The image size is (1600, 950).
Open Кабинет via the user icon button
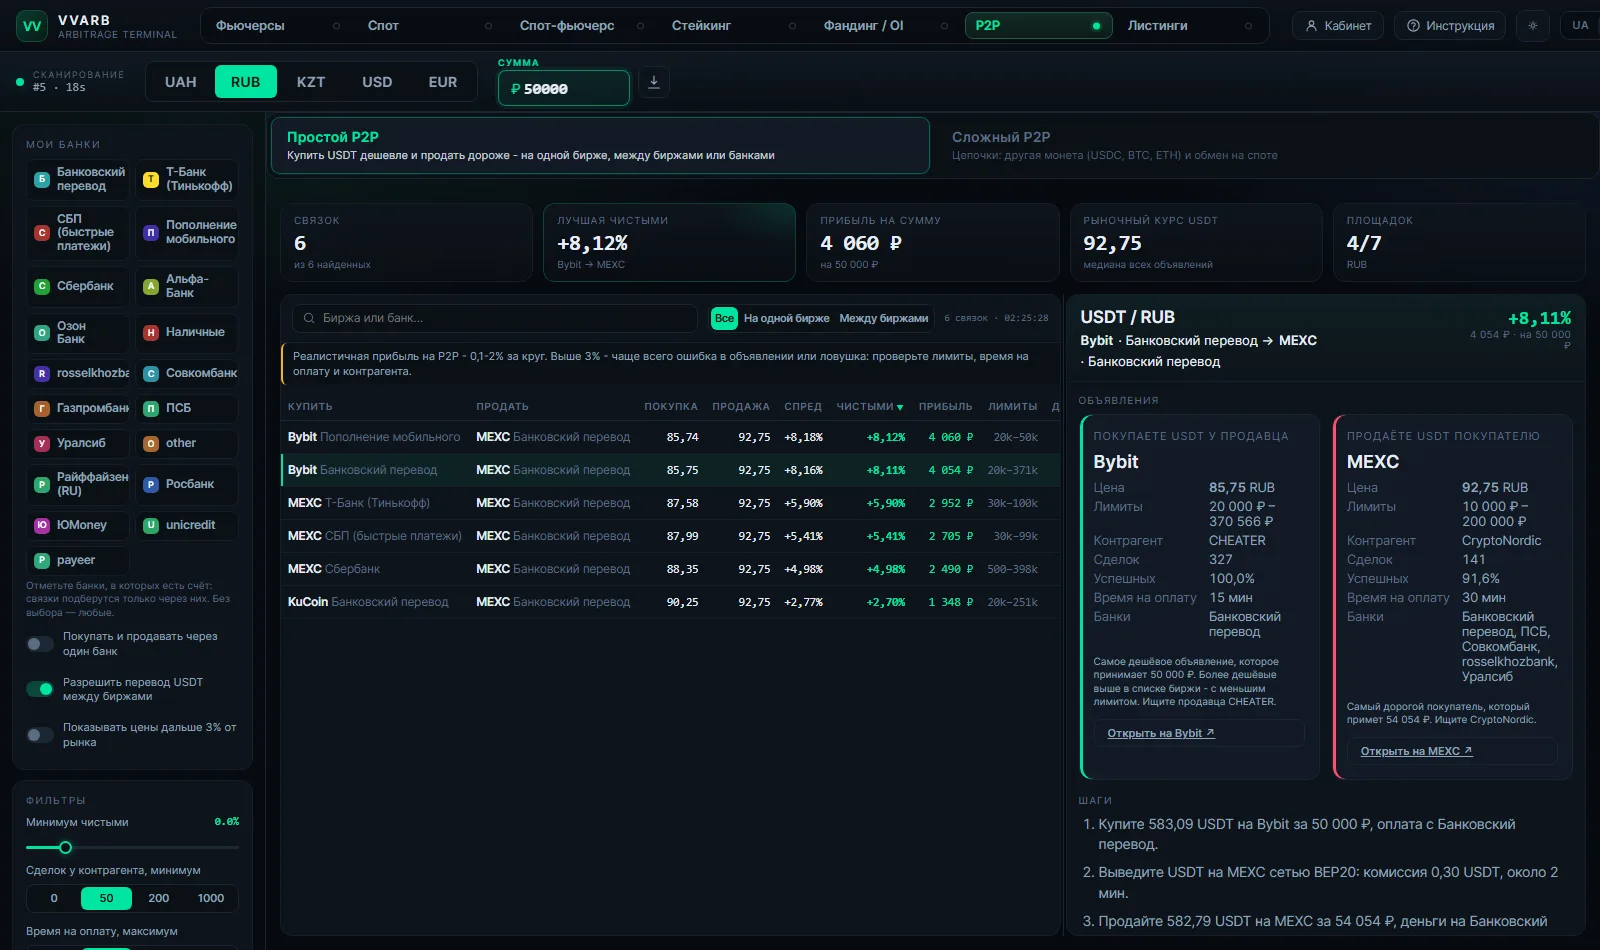(1338, 26)
